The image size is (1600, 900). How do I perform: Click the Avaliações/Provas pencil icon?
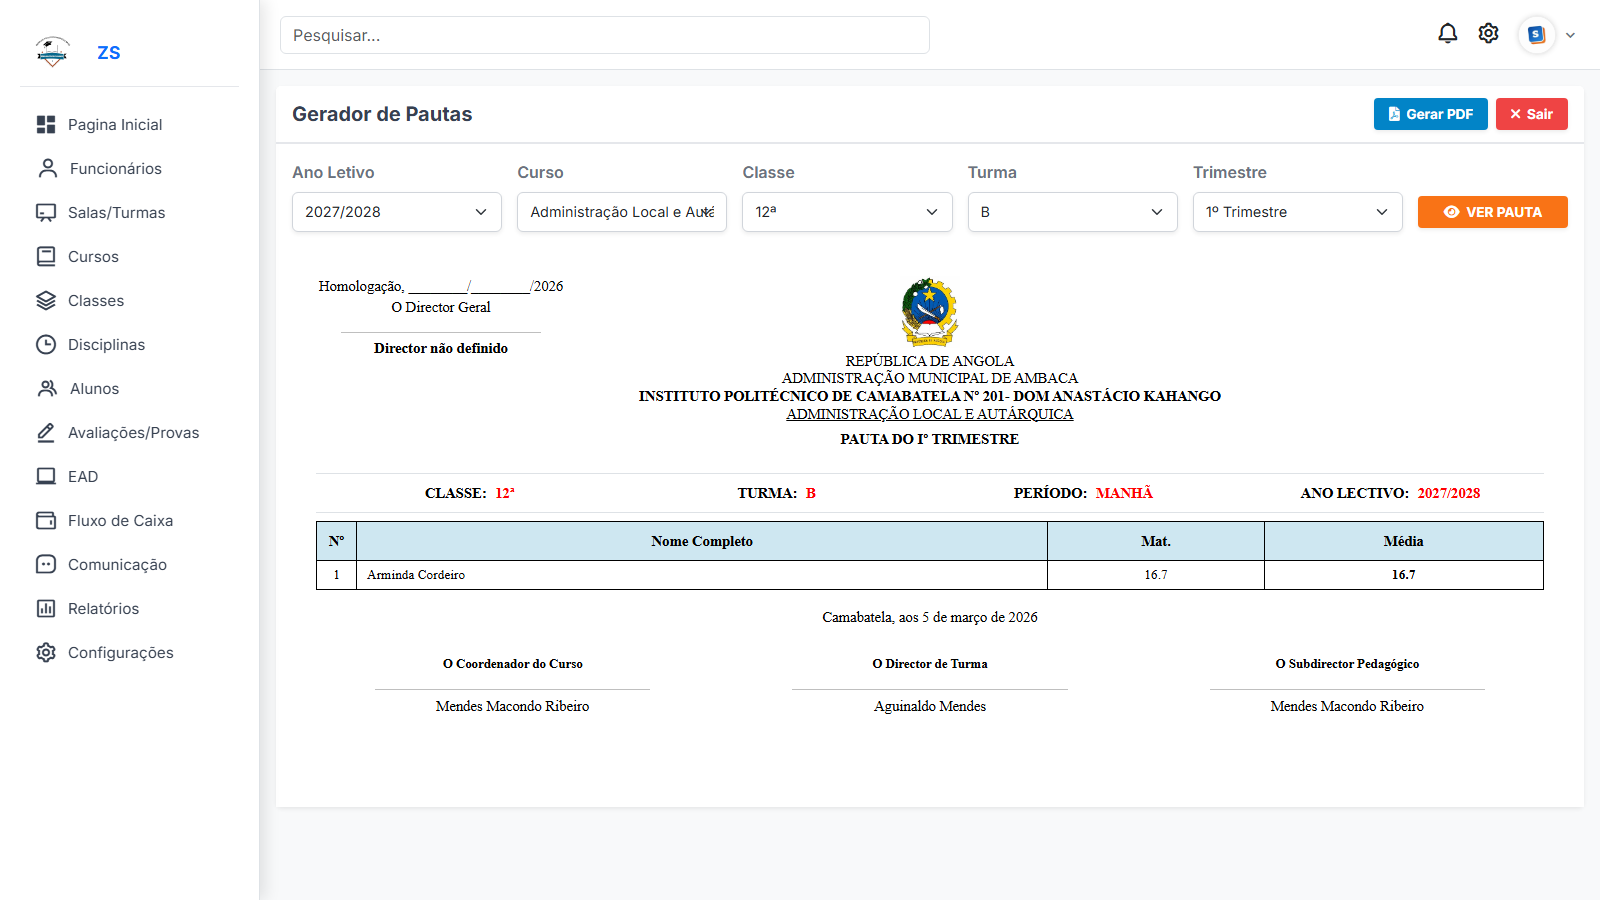pyautogui.click(x=46, y=432)
